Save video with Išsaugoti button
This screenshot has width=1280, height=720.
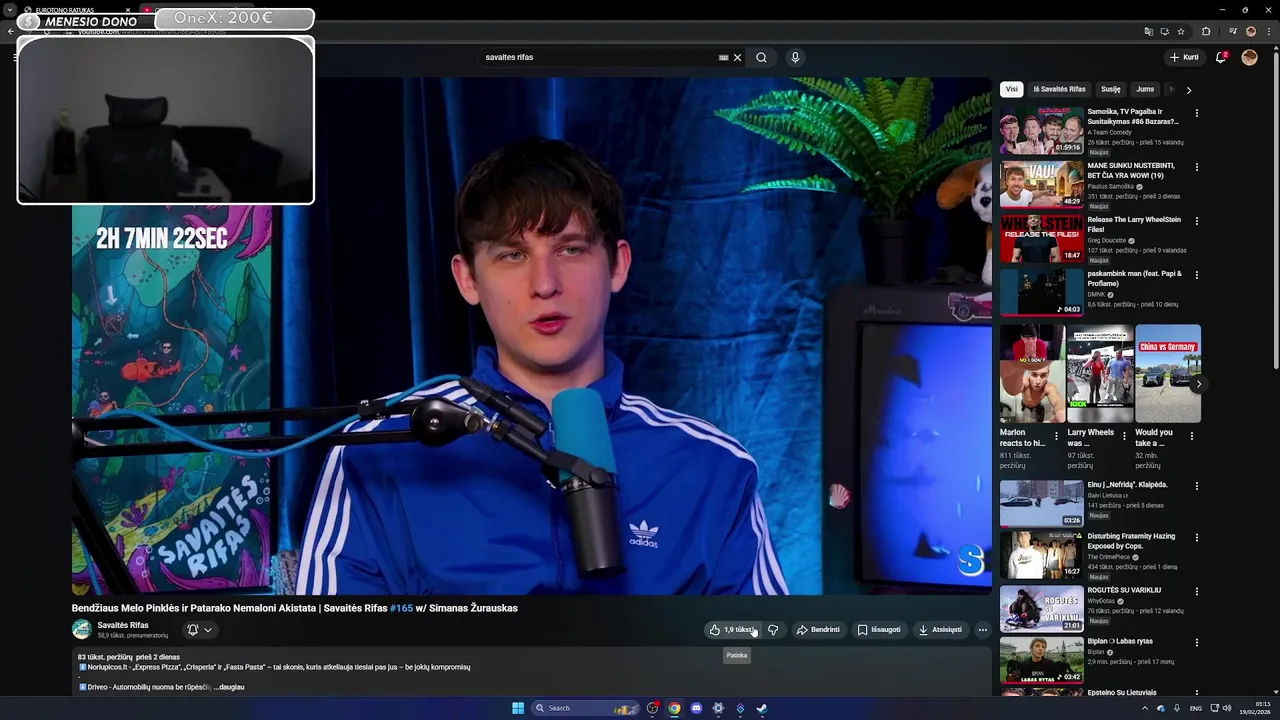tap(879, 630)
